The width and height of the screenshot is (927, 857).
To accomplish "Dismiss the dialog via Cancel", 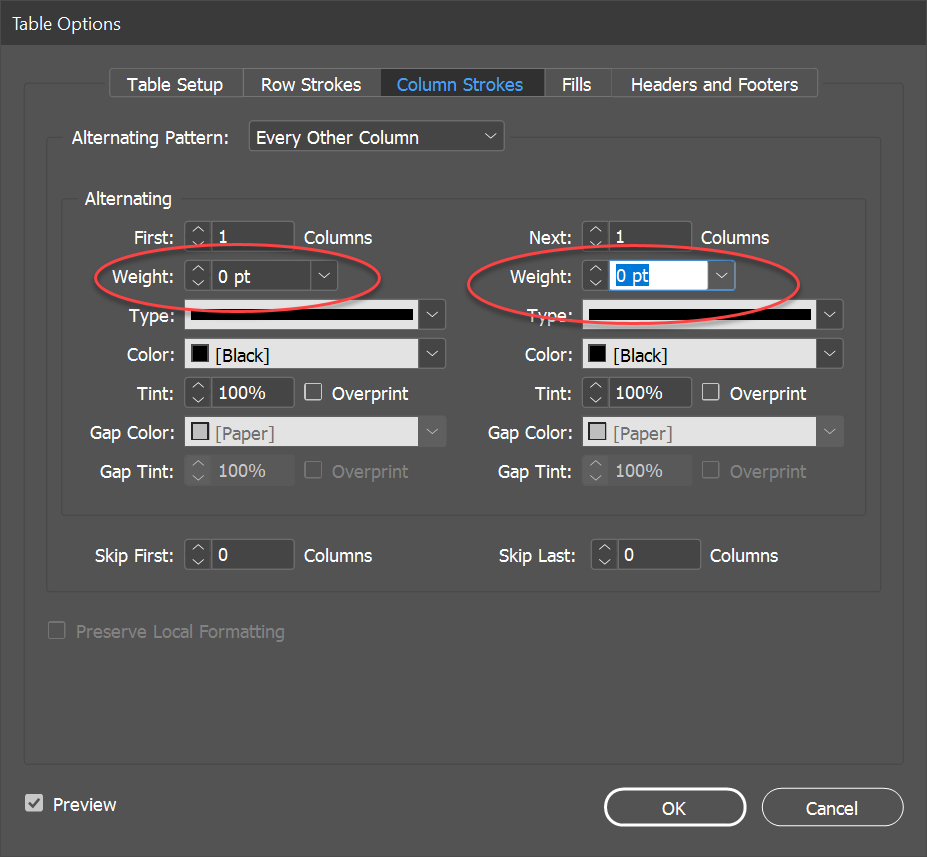I will [x=832, y=807].
